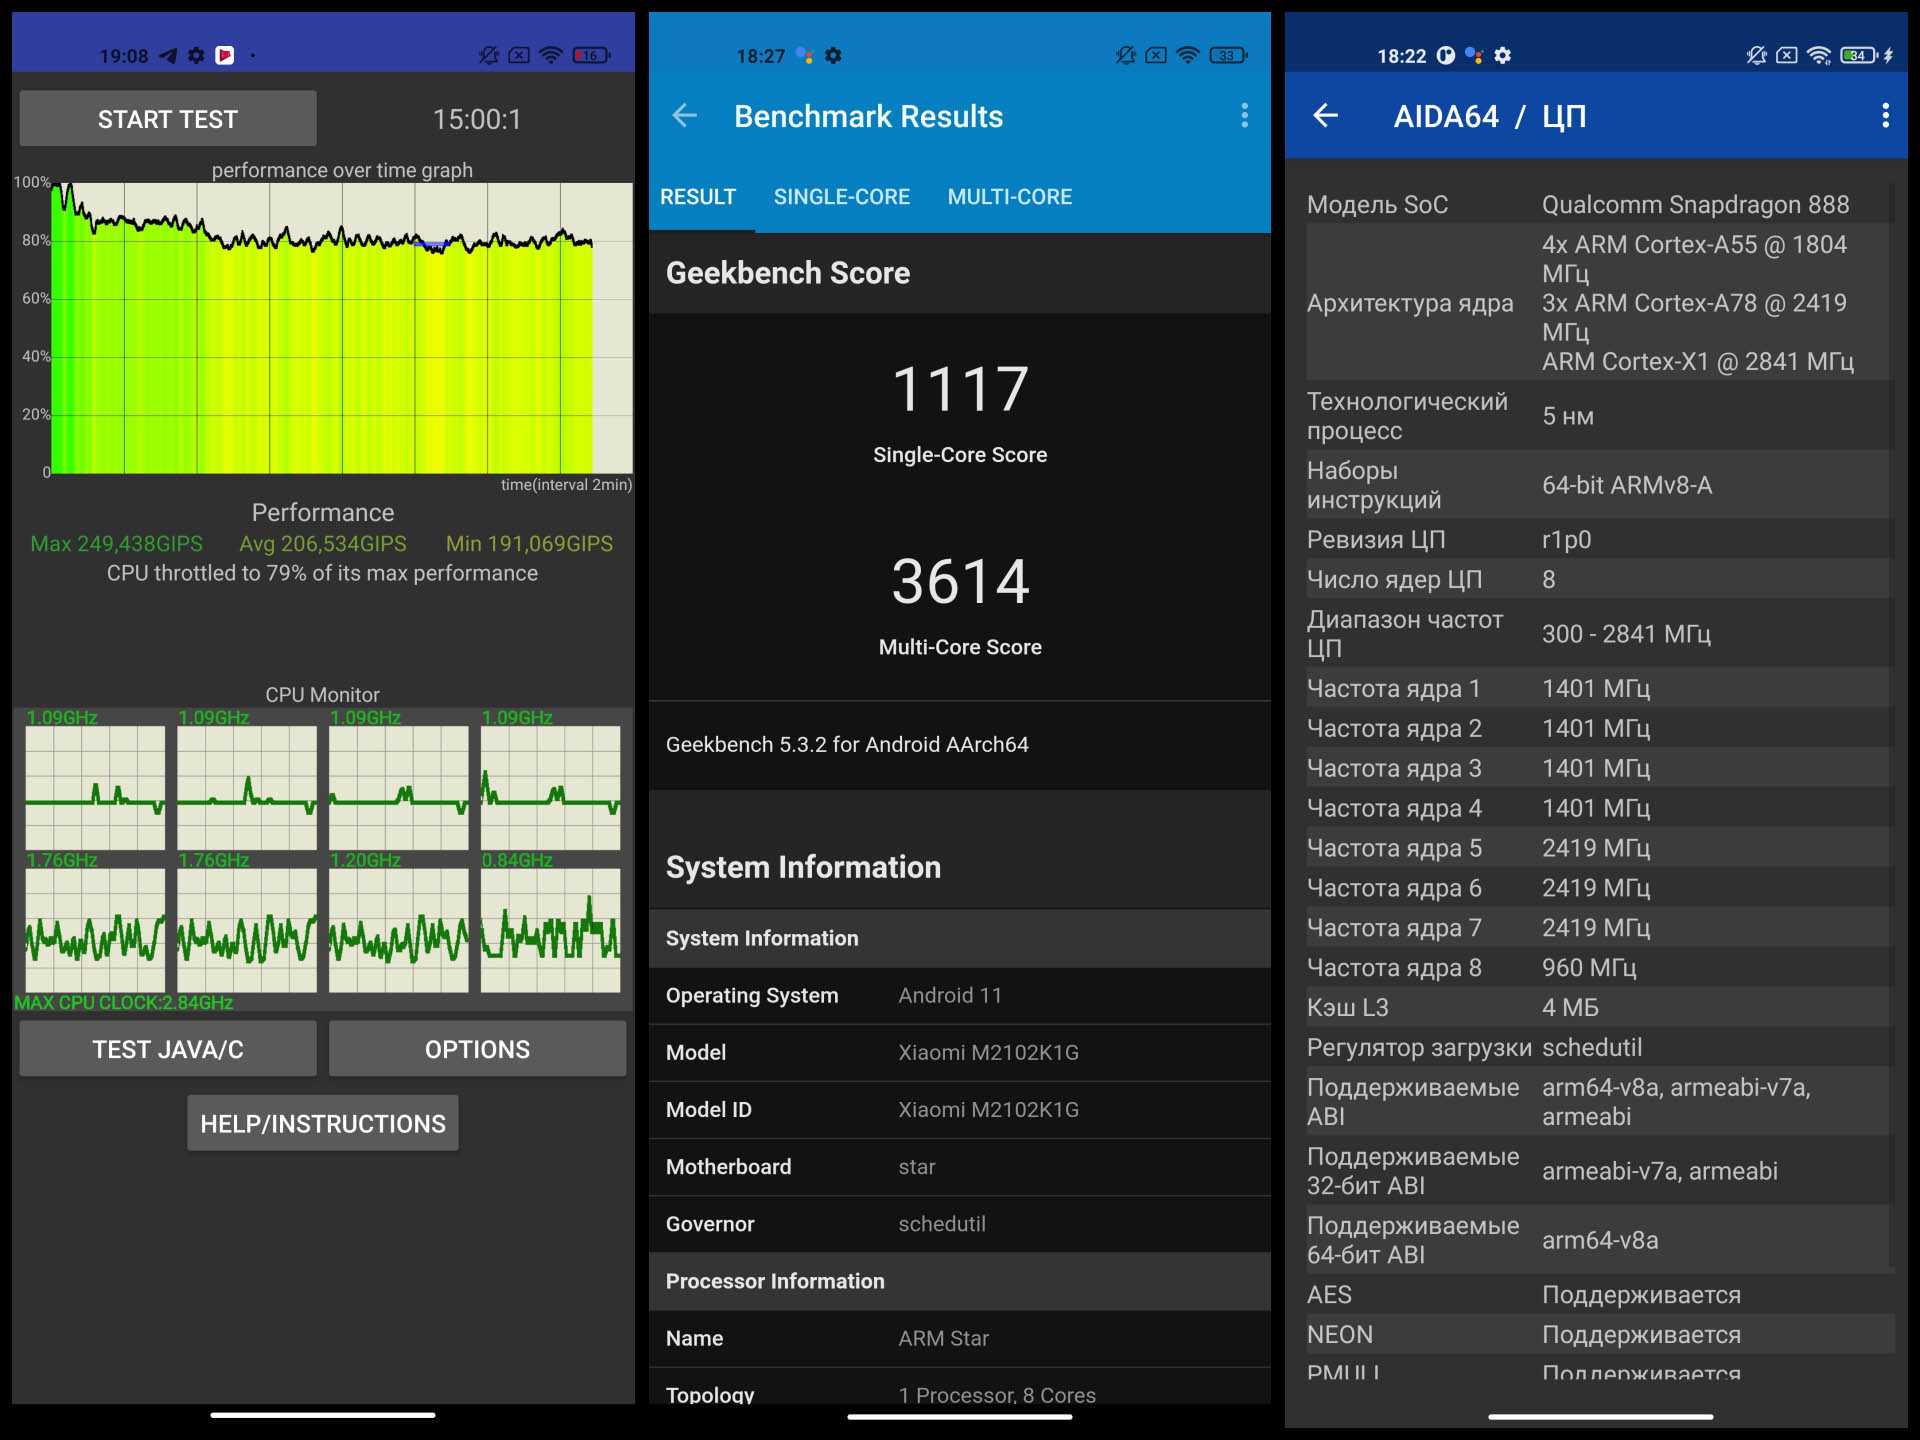1920x1440 pixels.
Task: Switch to SINGLE-CORE tab
Action: [x=841, y=197]
